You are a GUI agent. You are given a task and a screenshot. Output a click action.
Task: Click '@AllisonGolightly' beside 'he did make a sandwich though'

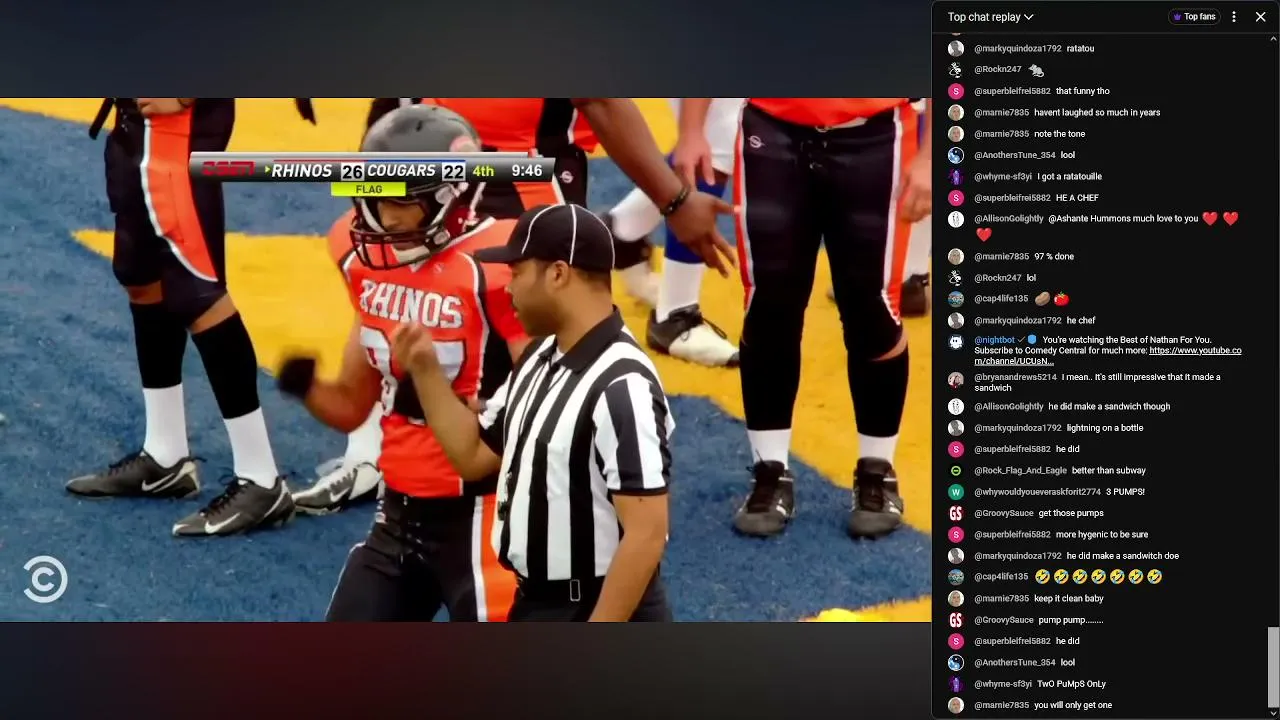[x=1008, y=406]
